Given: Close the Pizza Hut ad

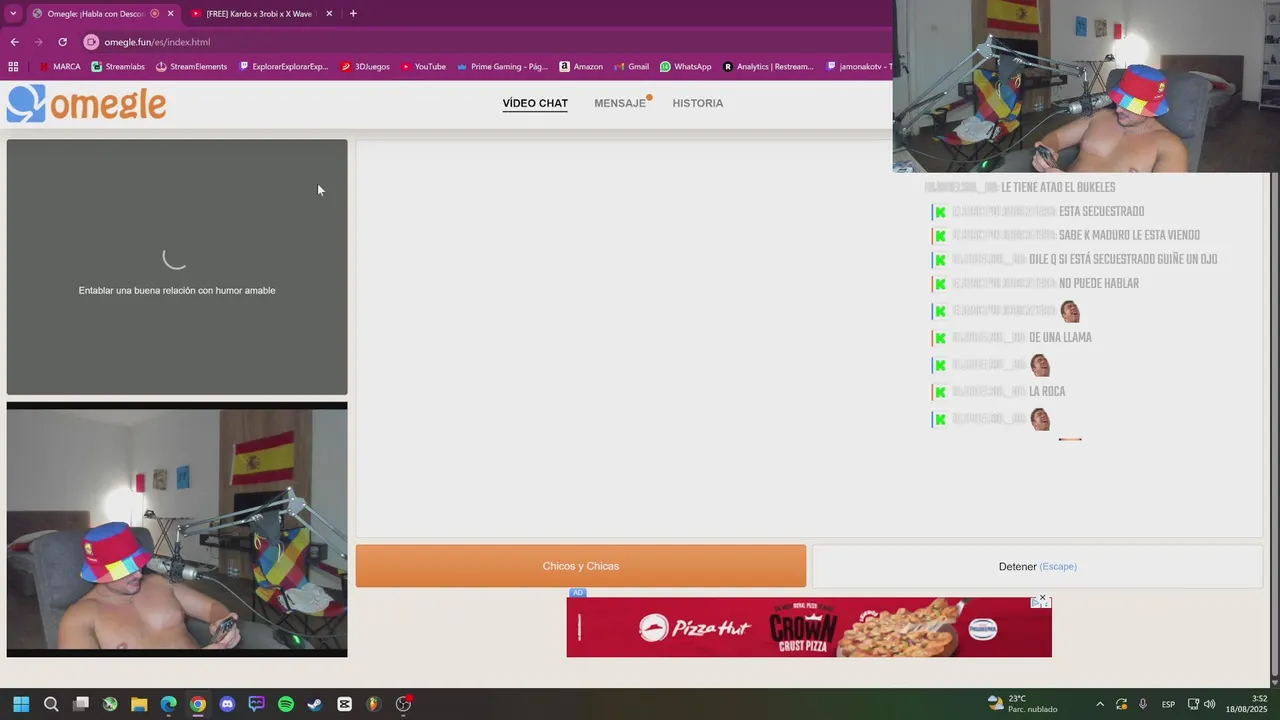Looking at the screenshot, I should pos(1042,598).
